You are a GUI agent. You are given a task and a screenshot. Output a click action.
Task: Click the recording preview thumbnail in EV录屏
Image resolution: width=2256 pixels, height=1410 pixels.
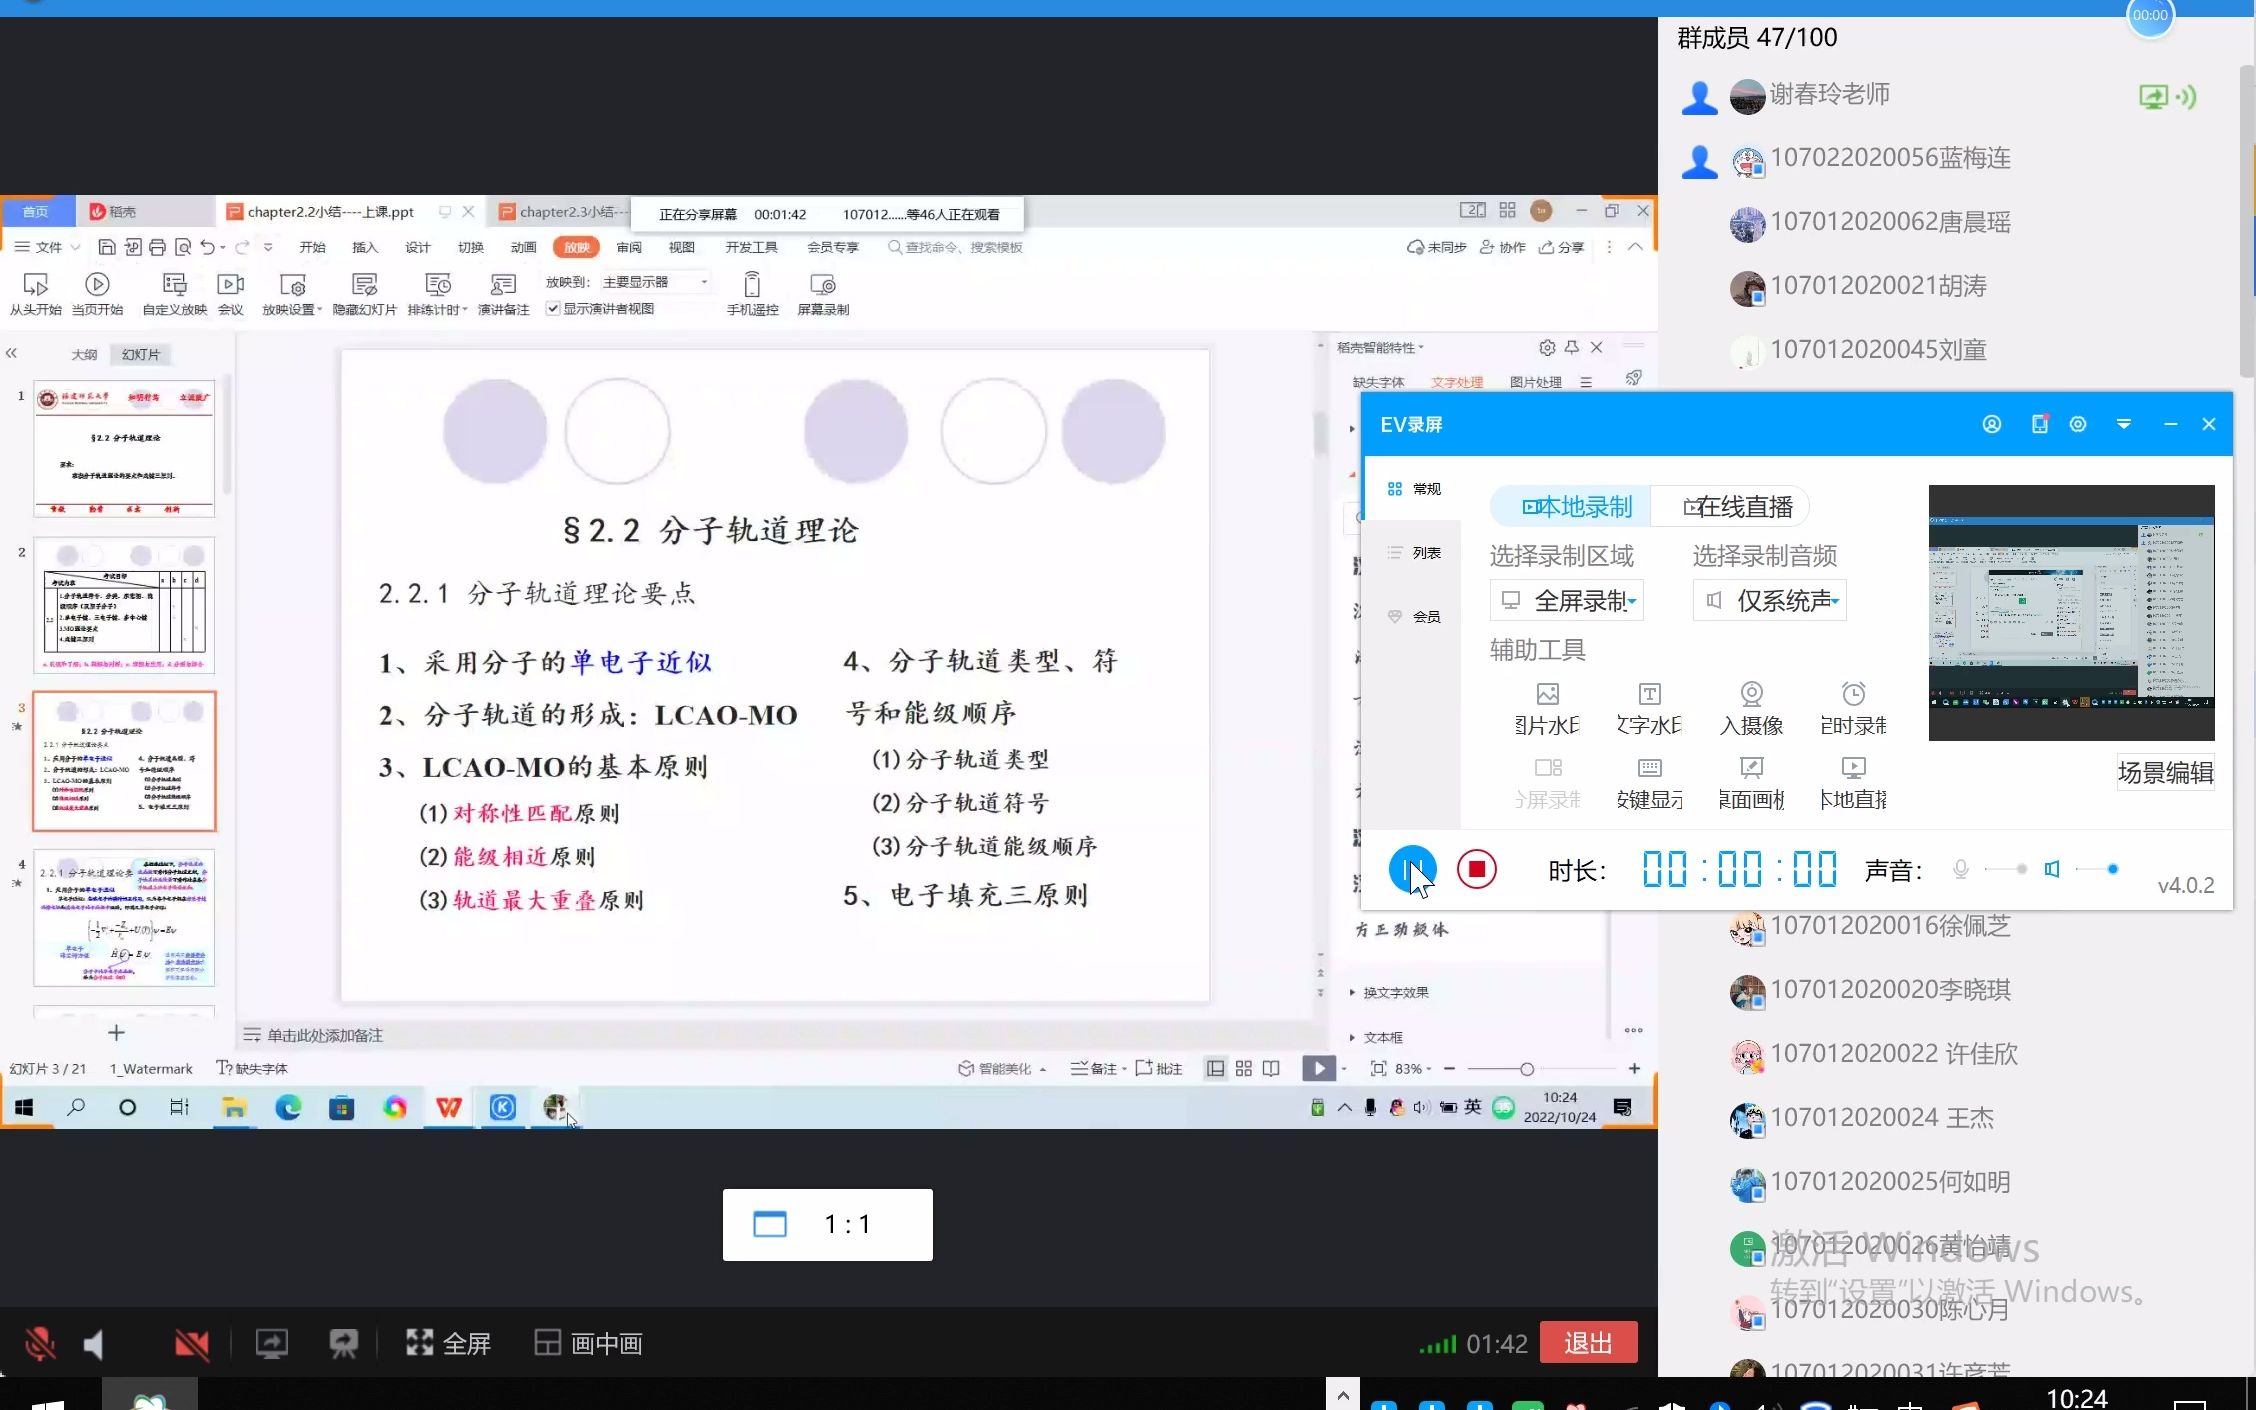coord(2071,612)
